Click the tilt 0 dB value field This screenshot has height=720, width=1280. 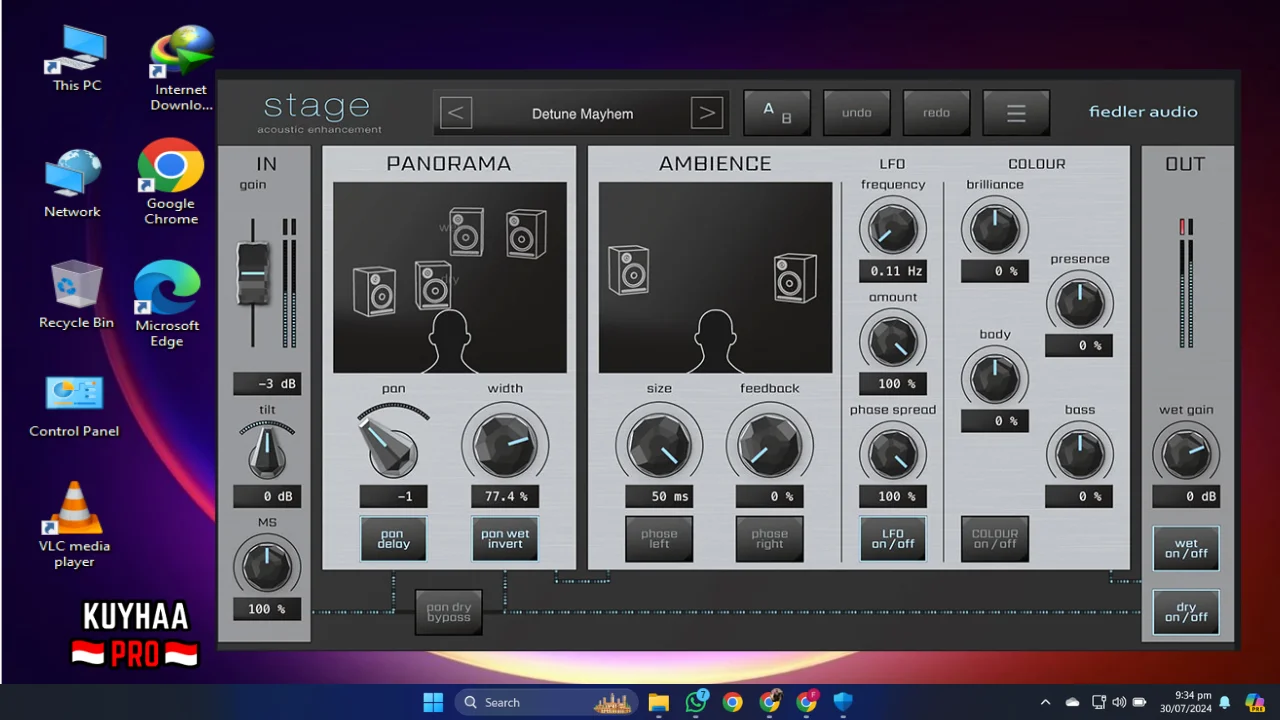pyautogui.click(x=267, y=496)
